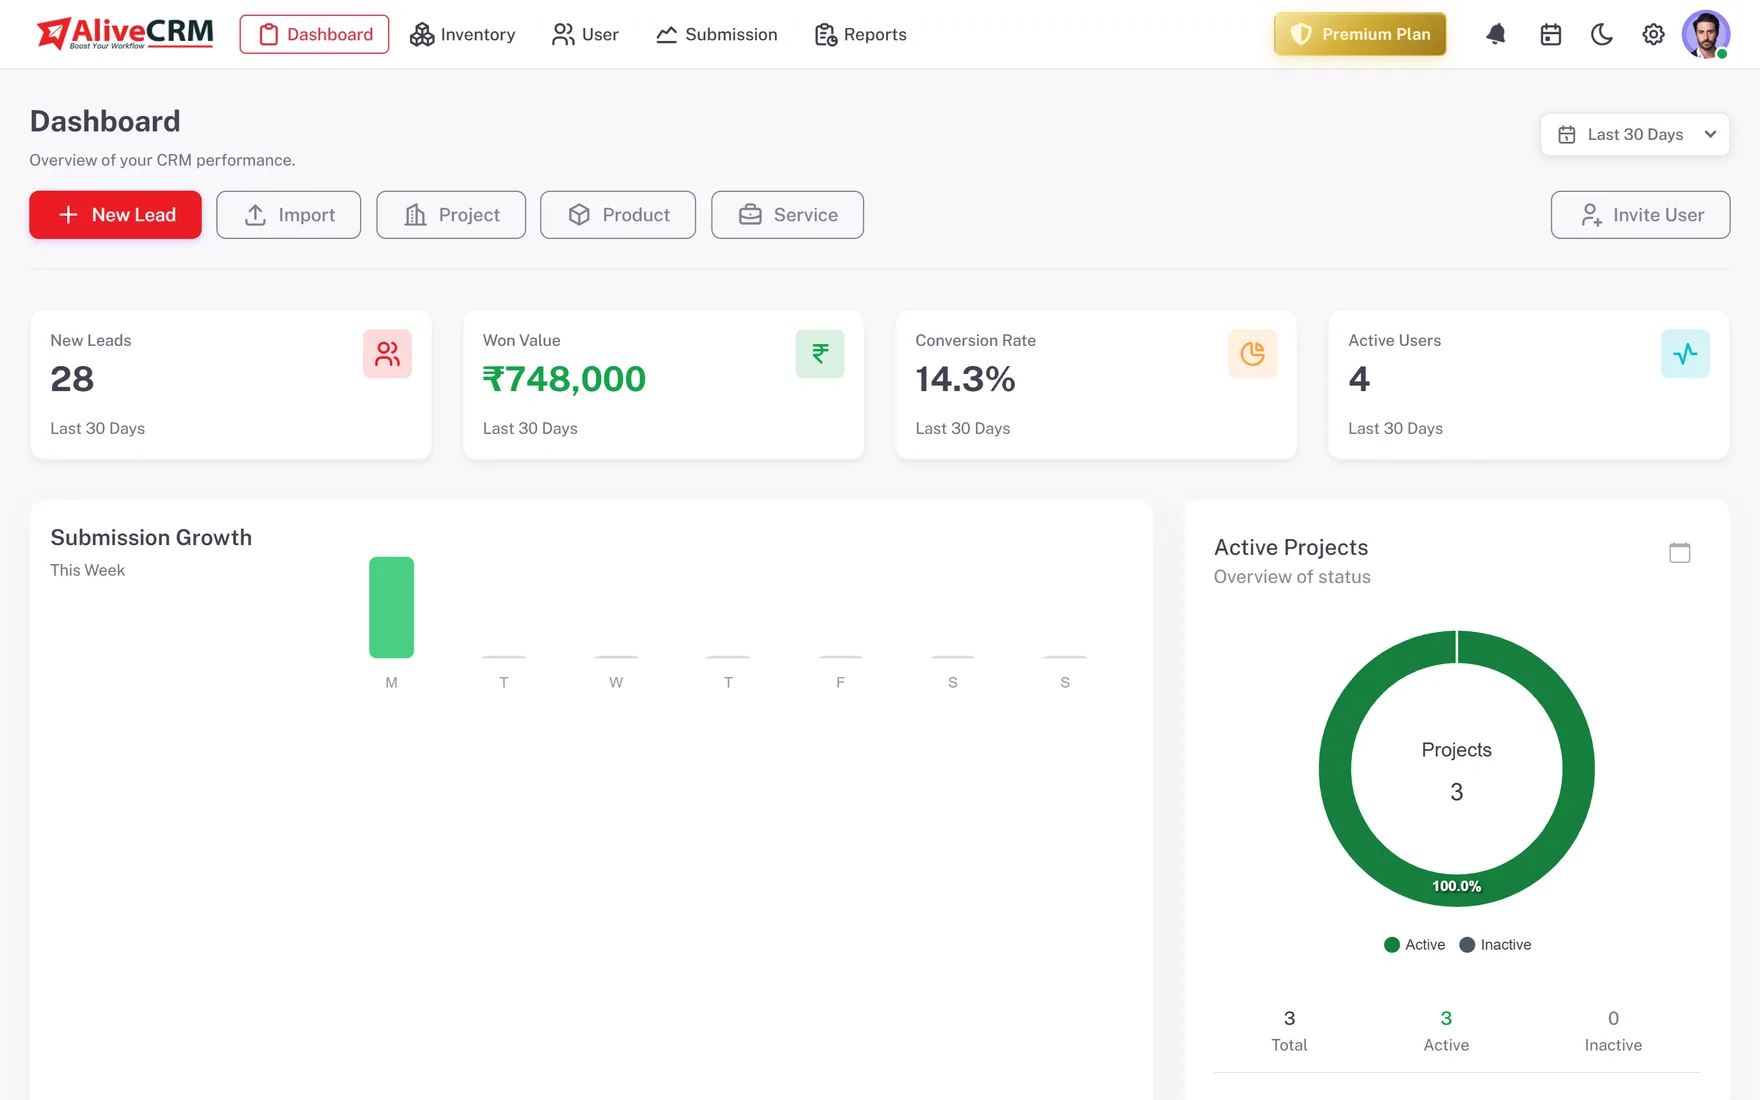The width and height of the screenshot is (1760, 1100).
Task: Click Monday's green bar in Submission Growth
Action: tap(391, 607)
